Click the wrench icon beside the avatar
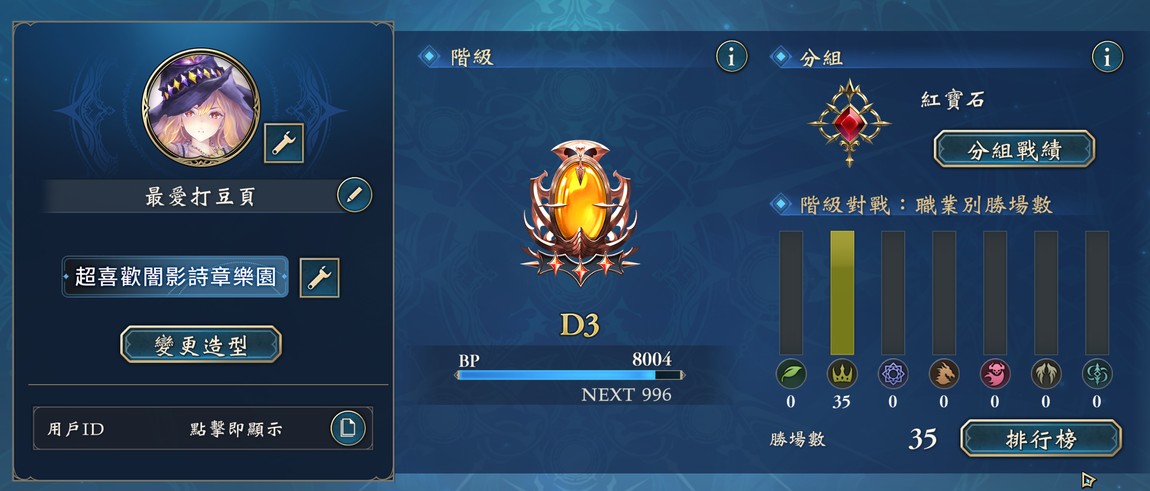The height and width of the screenshot is (491, 1150). 283,143
